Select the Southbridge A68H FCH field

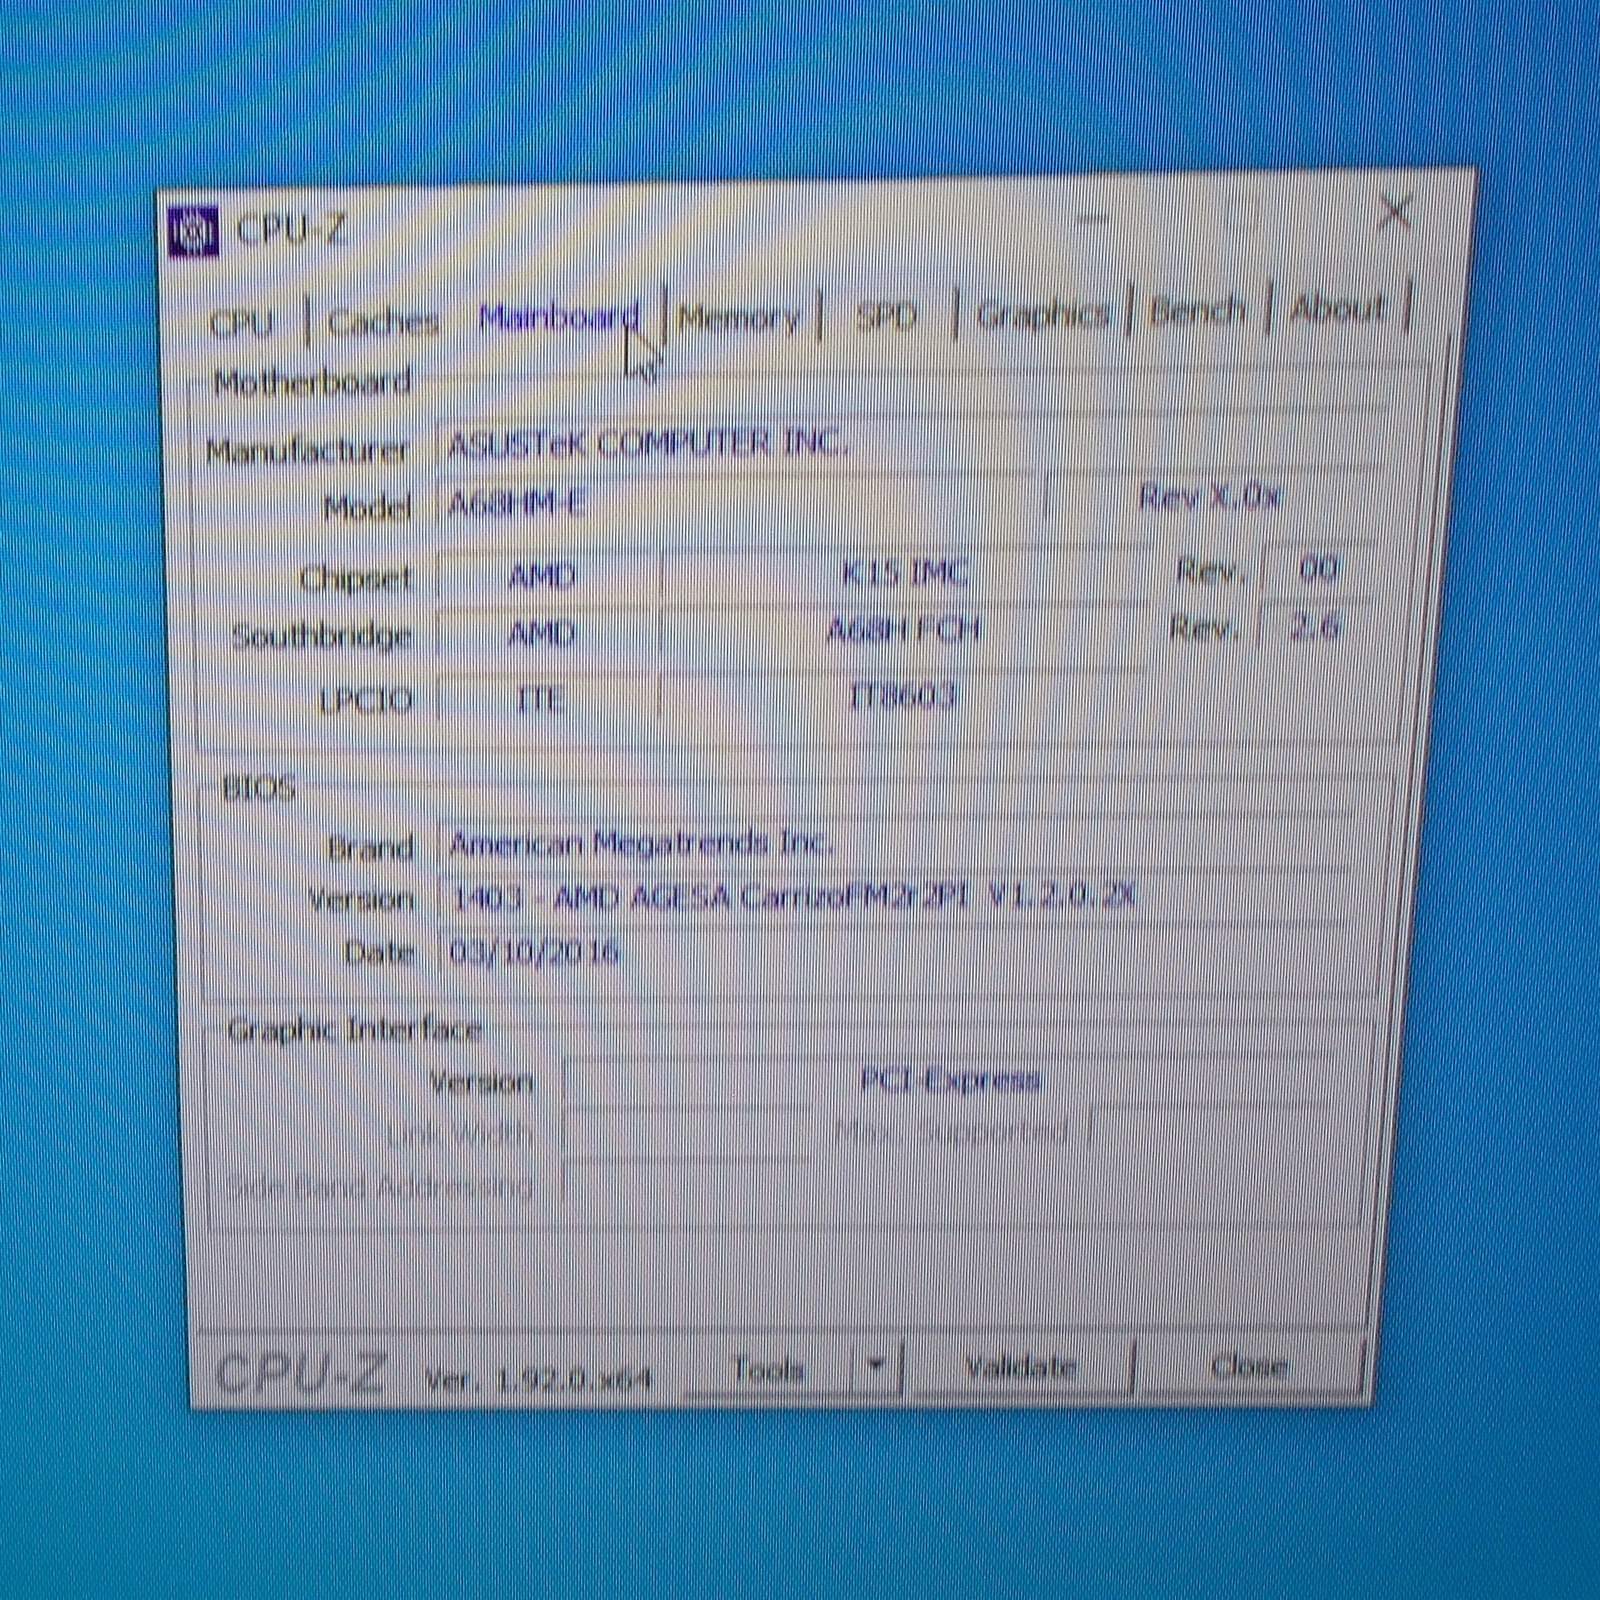(903, 630)
